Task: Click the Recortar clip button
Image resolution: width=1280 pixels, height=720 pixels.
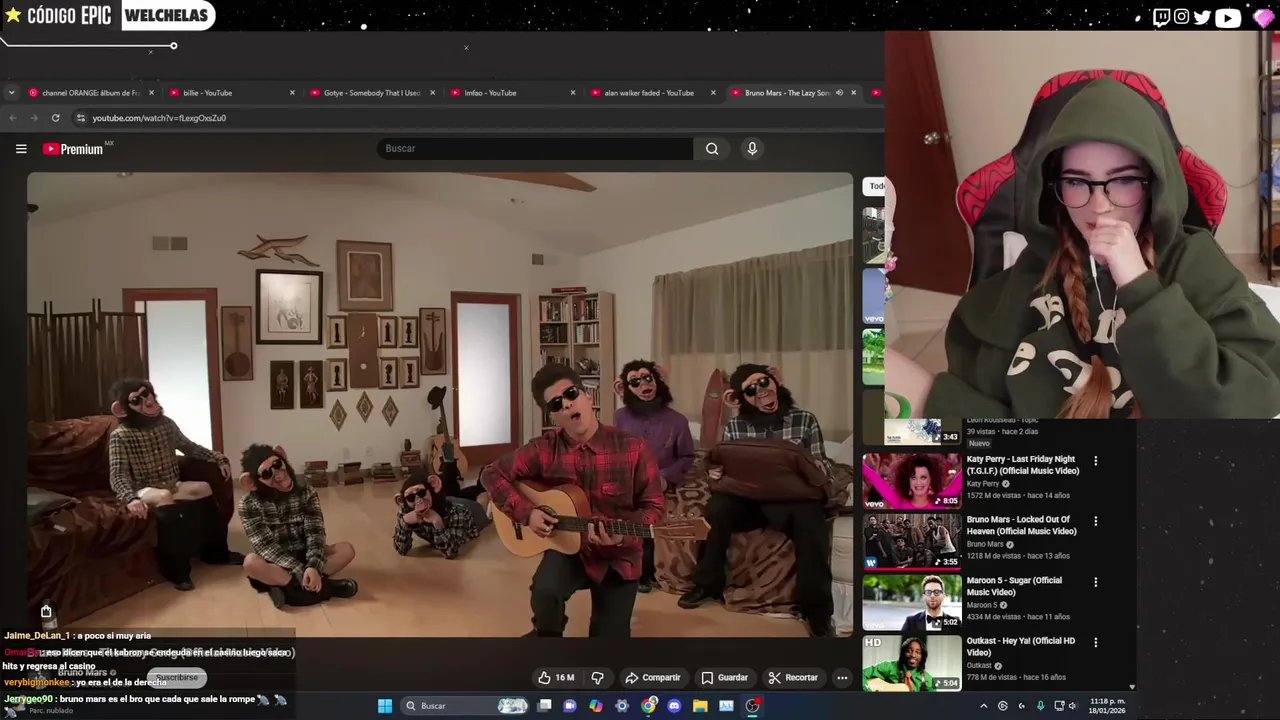Action: [x=793, y=677]
